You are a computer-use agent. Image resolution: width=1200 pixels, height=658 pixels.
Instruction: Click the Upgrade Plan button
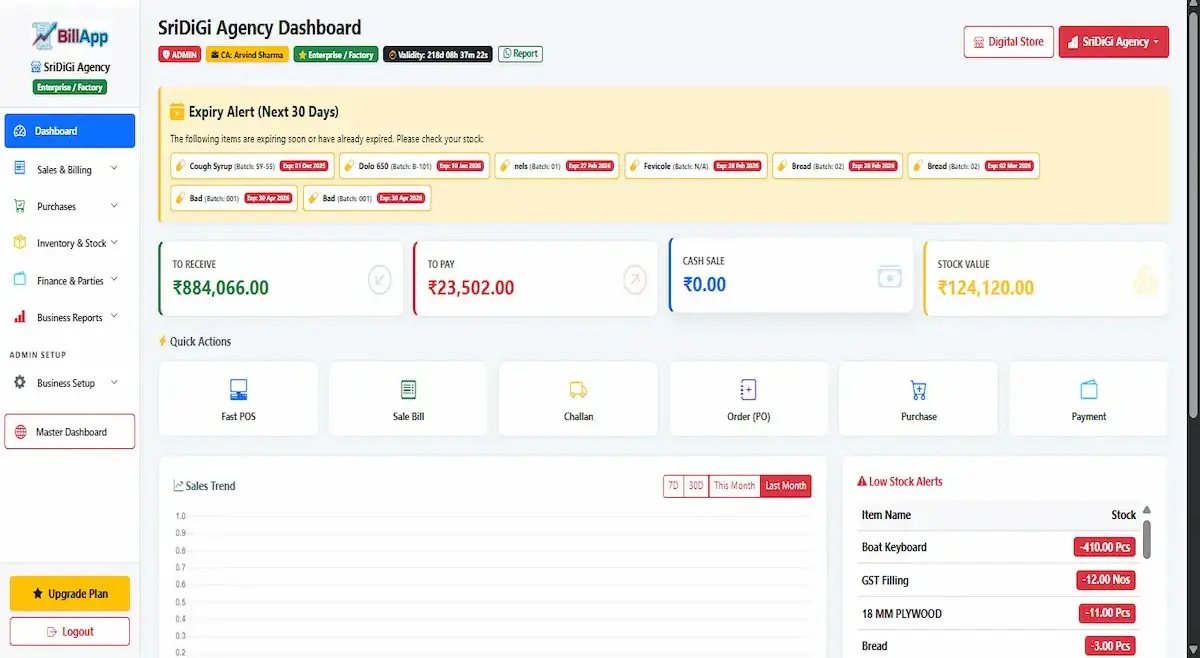[x=70, y=594]
